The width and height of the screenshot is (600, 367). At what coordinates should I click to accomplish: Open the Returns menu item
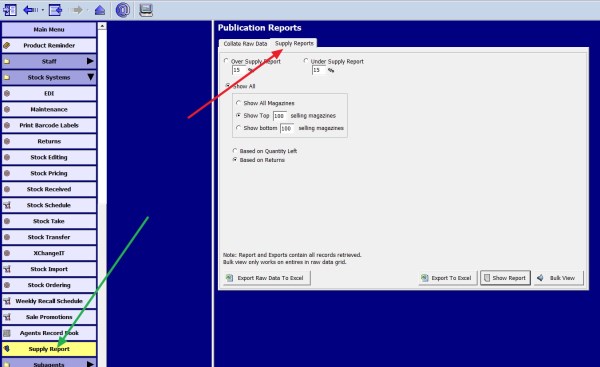pos(49,142)
